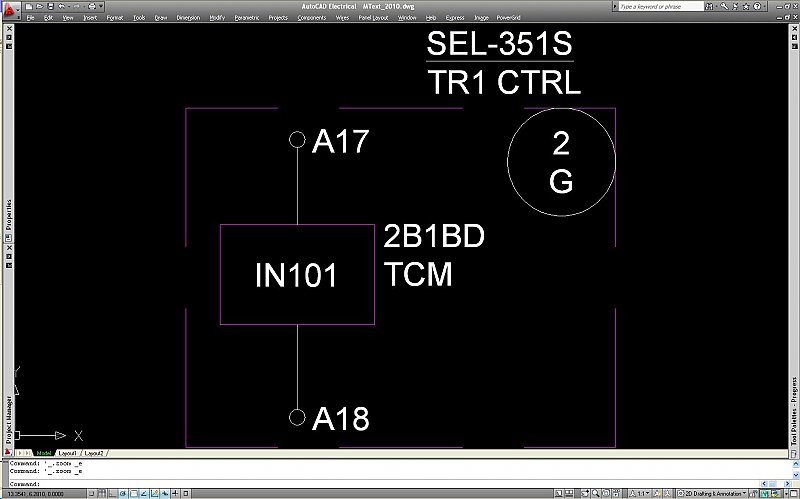Open the Panel Layout menu
Screen dimensions: 800x499
click(373, 18)
